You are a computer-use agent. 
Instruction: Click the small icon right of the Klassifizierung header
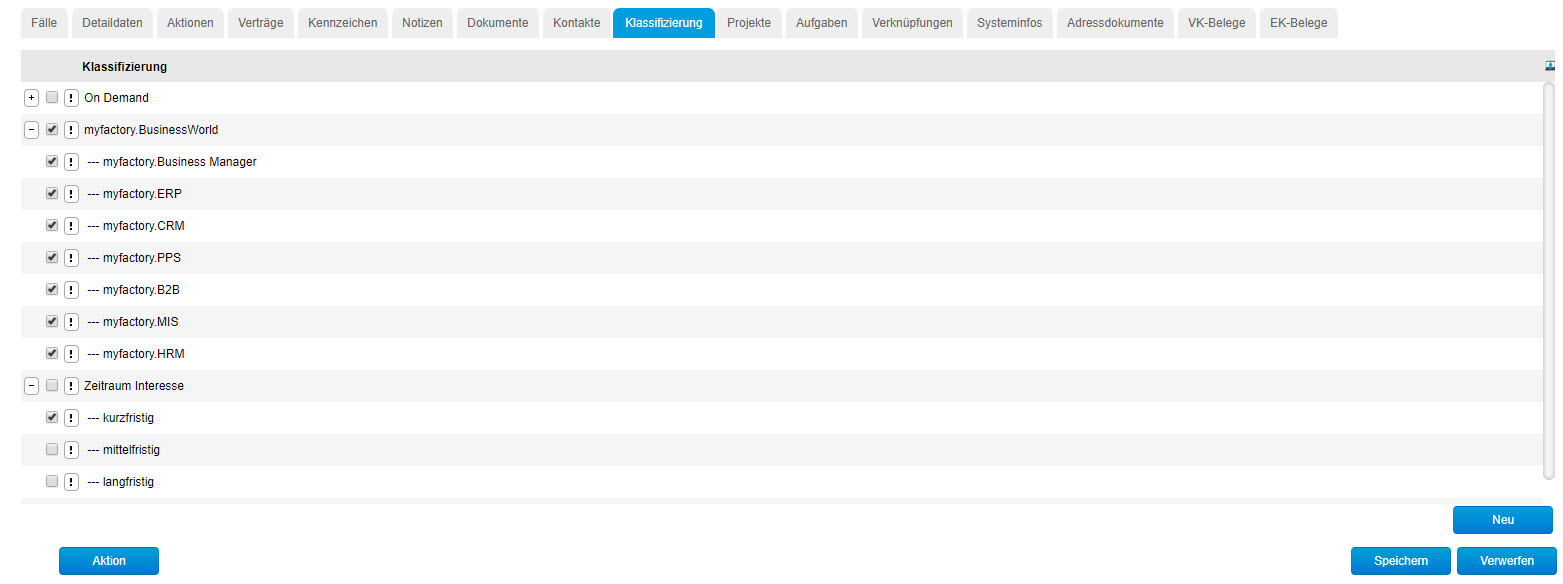point(1551,66)
